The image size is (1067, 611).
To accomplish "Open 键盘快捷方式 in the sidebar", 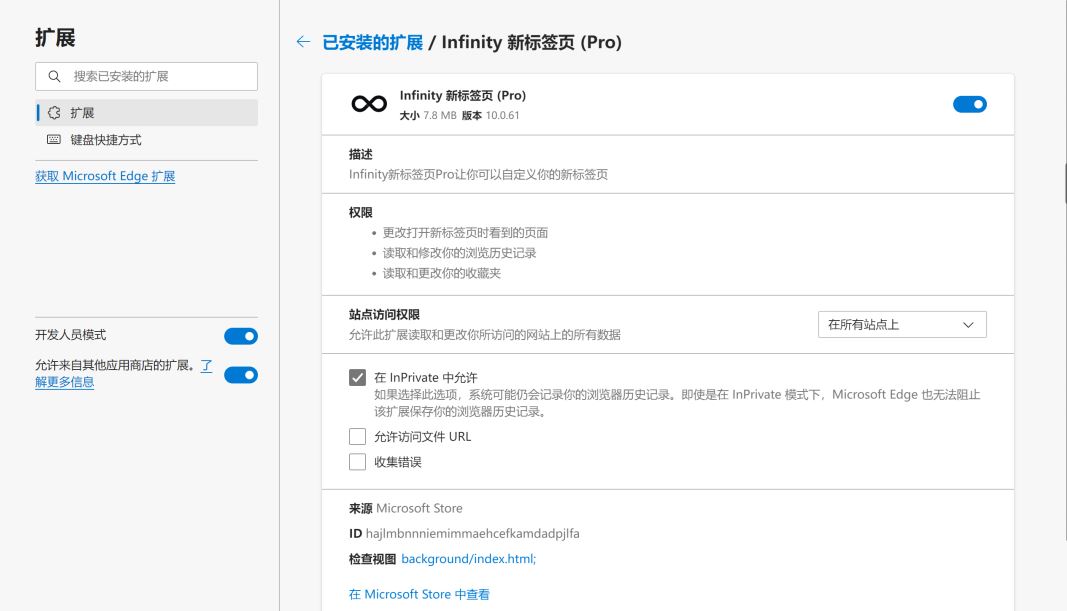I will pos(146,139).
